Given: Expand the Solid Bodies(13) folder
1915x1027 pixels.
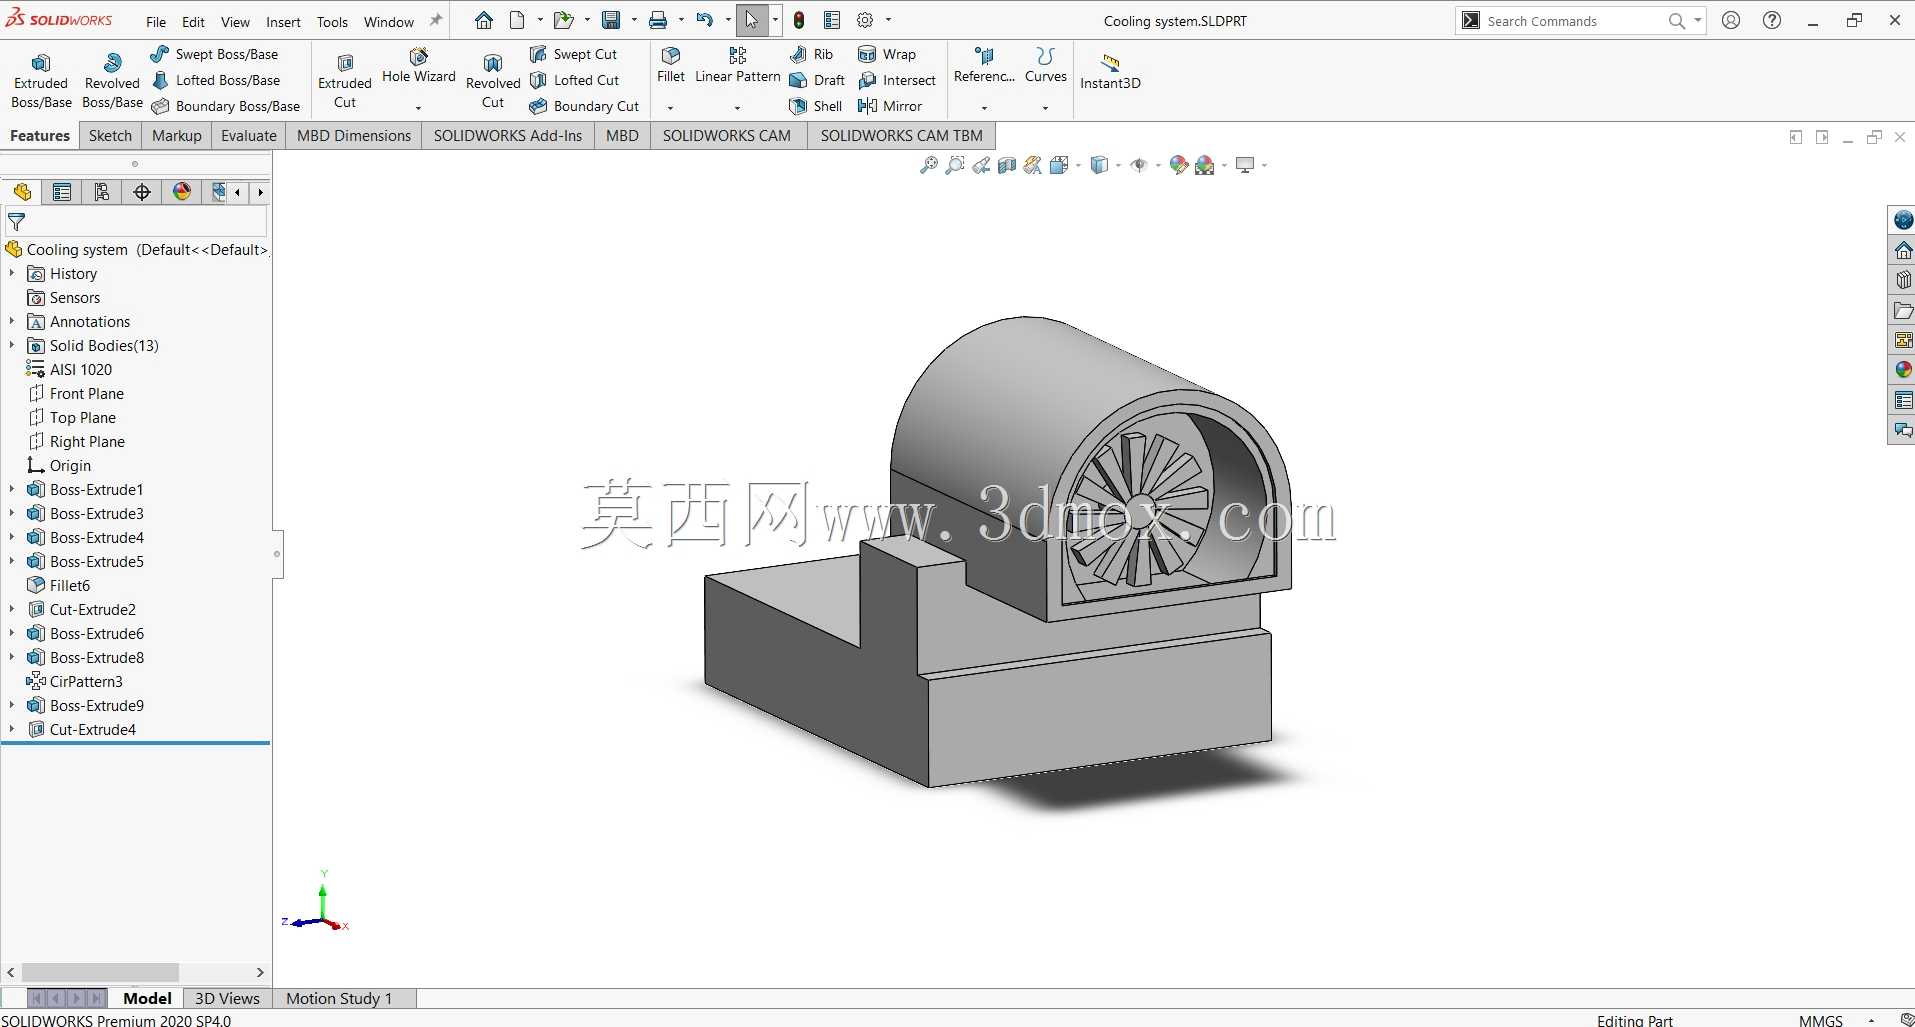Looking at the screenshot, I should pyautogui.click(x=12, y=345).
